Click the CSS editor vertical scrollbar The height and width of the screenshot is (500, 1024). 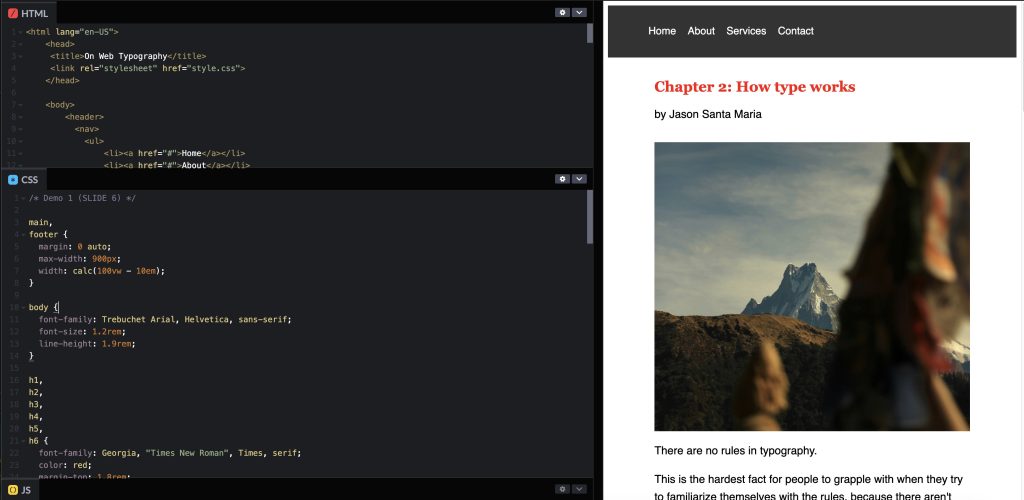590,217
